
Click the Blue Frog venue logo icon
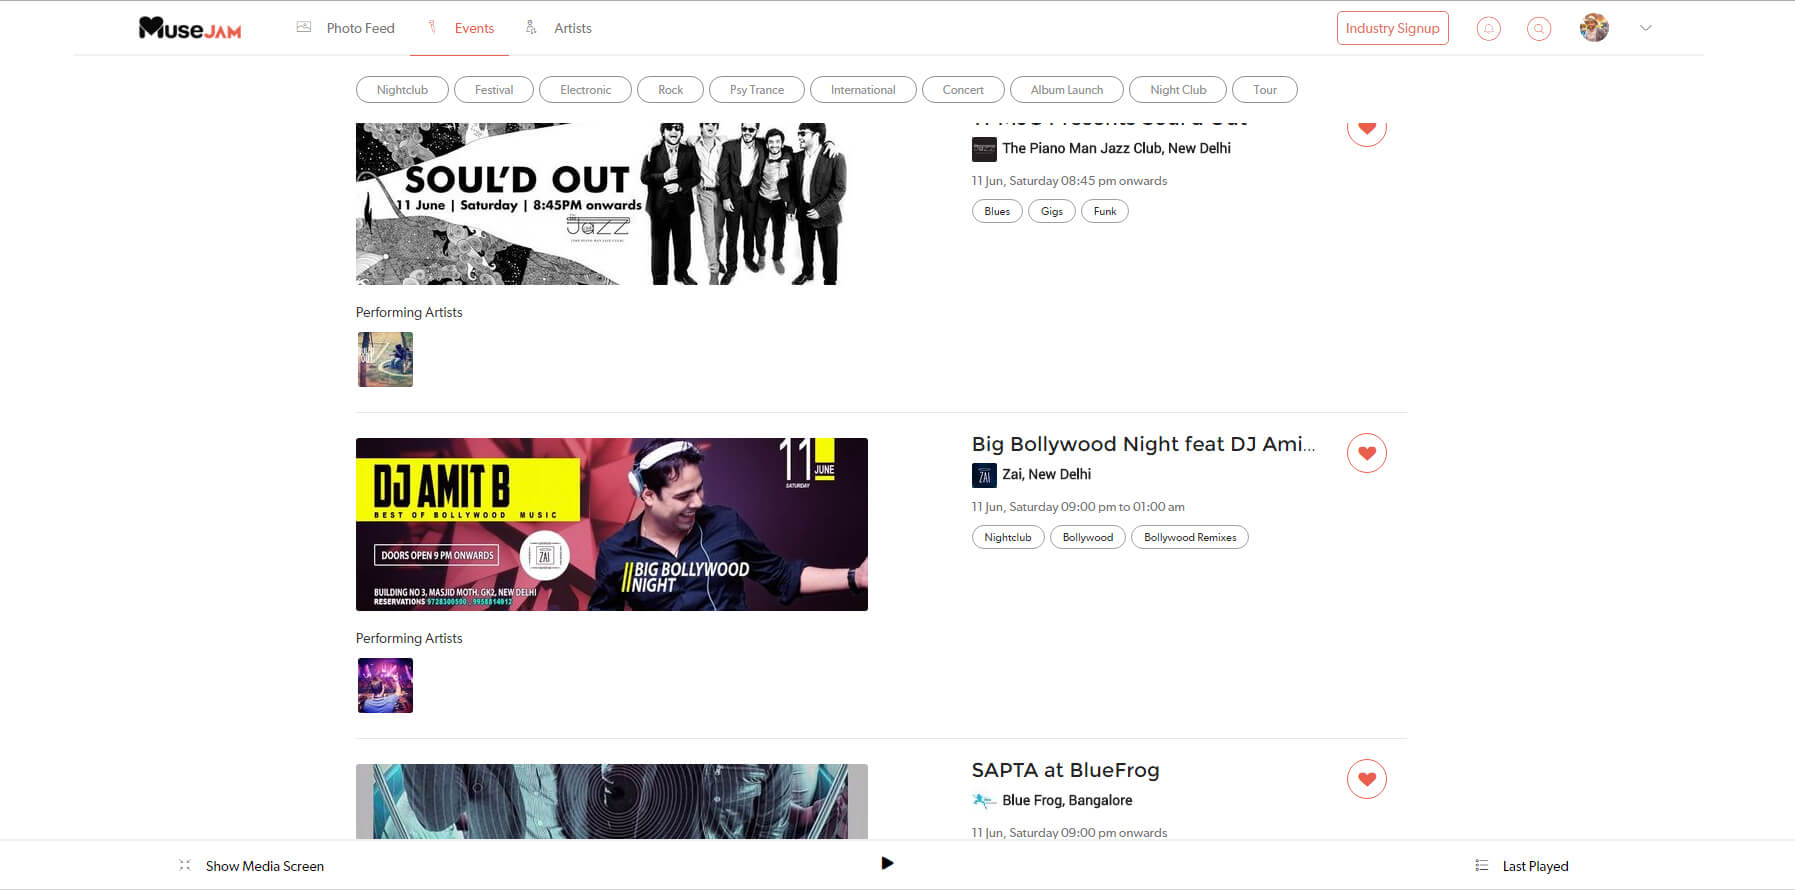point(984,800)
